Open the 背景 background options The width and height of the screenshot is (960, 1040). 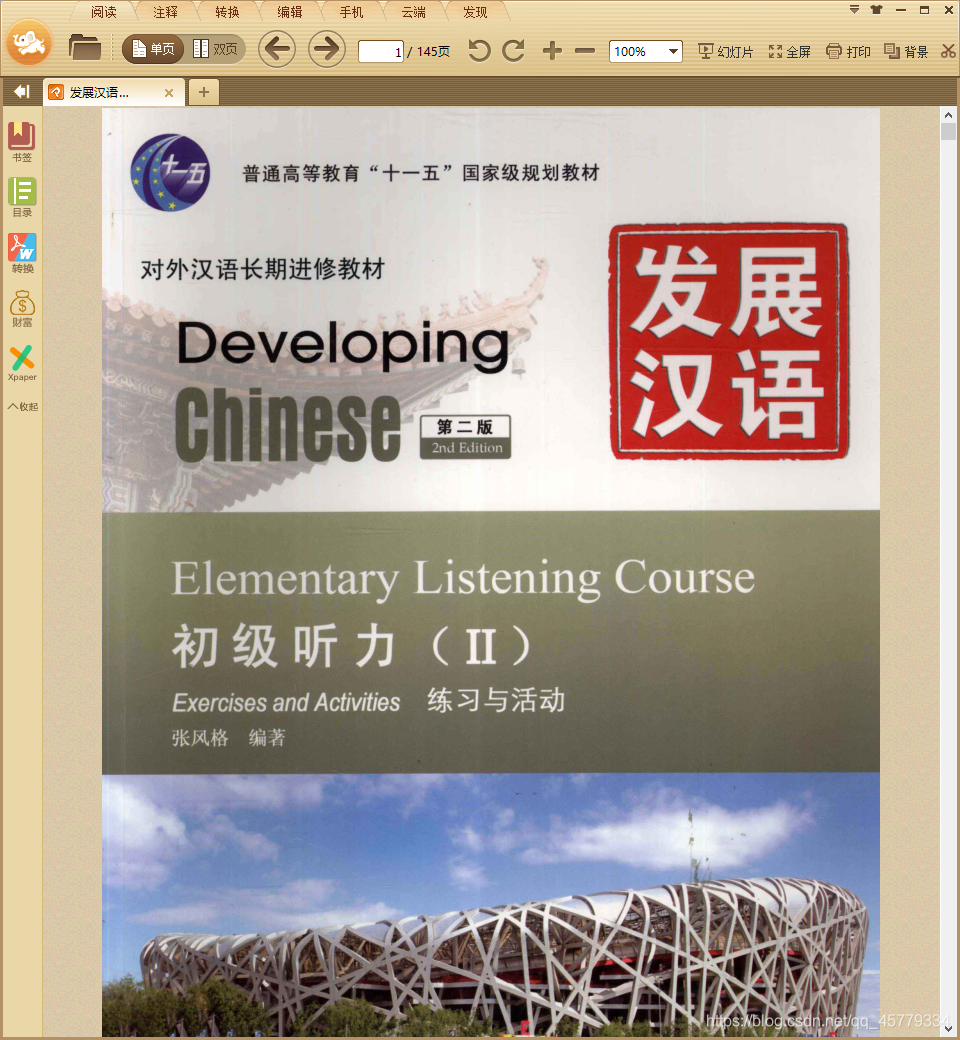[x=906, y=52]
